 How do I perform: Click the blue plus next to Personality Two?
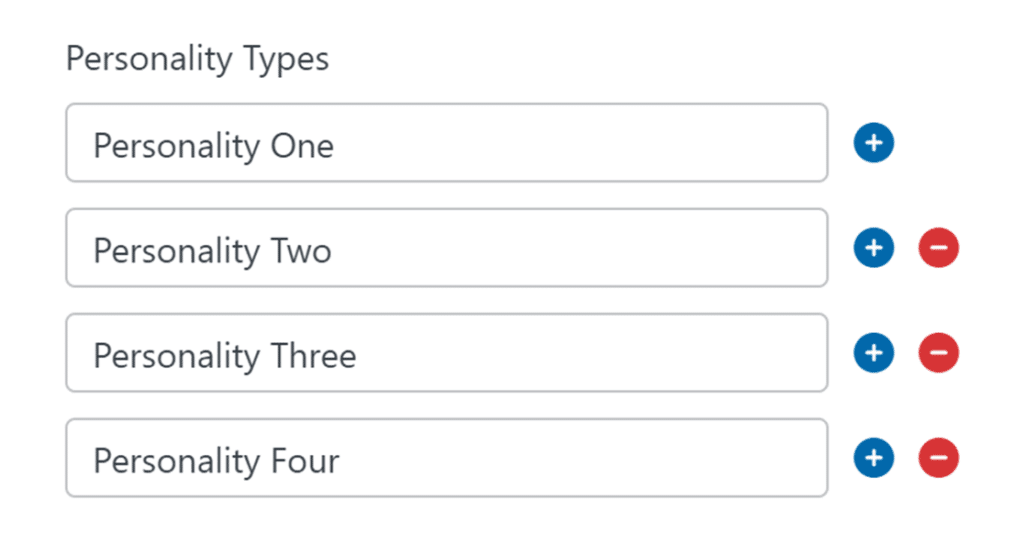coord(873,248)
